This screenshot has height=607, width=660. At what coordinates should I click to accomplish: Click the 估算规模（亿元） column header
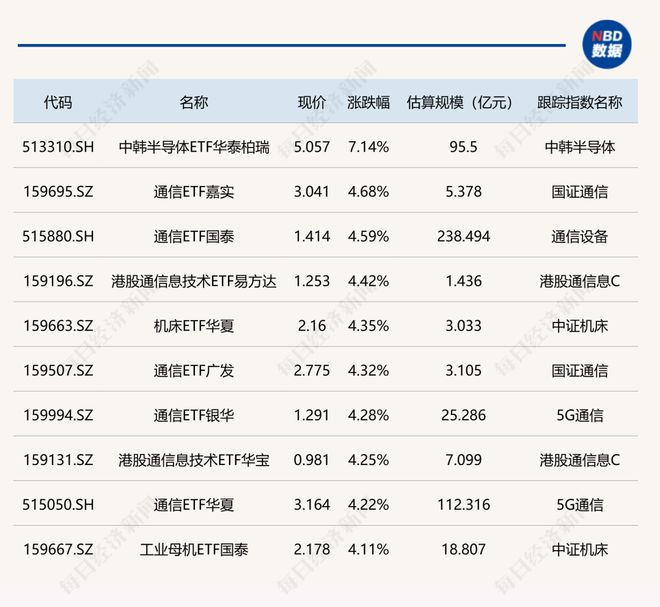460,102
